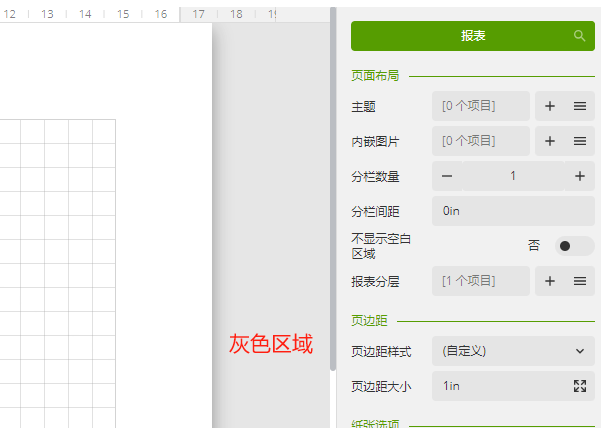Add a new 内嵌图片 item
Viewport: 601px width, 428px height.
tap(550, 141)
